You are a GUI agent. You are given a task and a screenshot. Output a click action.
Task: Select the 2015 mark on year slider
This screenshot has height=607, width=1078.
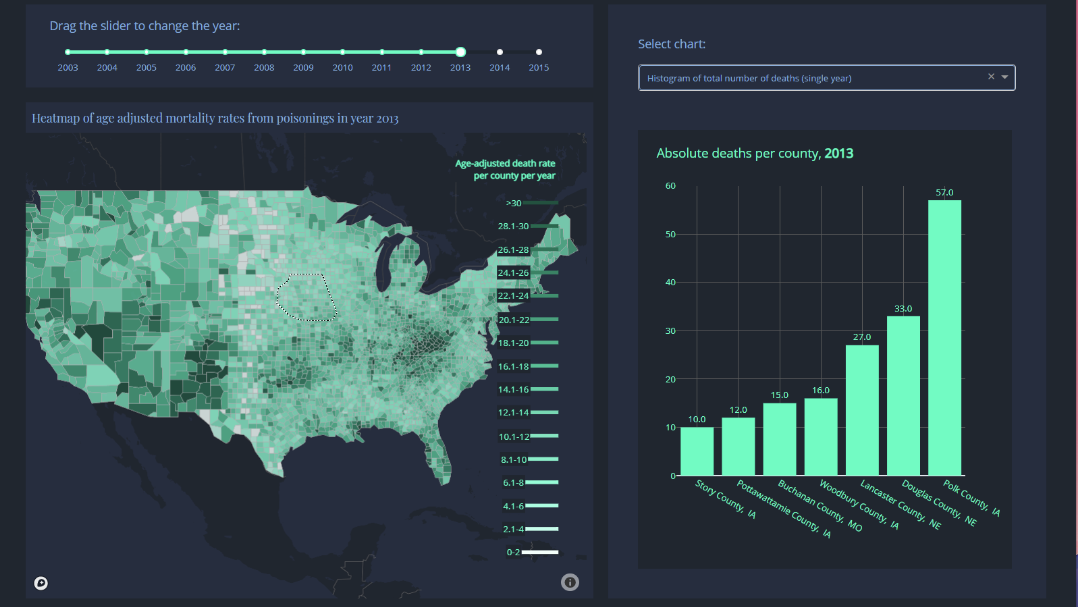click(x=539, y=52)
